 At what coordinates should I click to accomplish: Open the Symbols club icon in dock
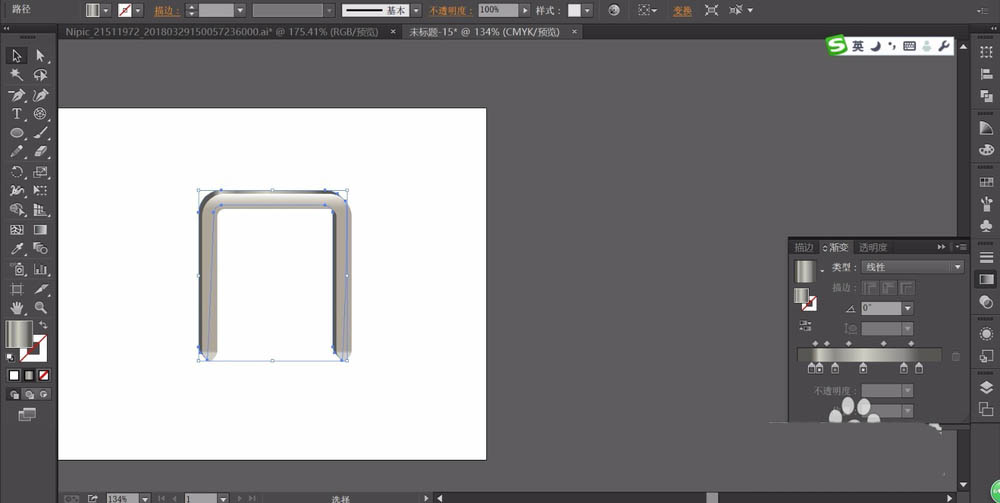(x=986, y=226)
